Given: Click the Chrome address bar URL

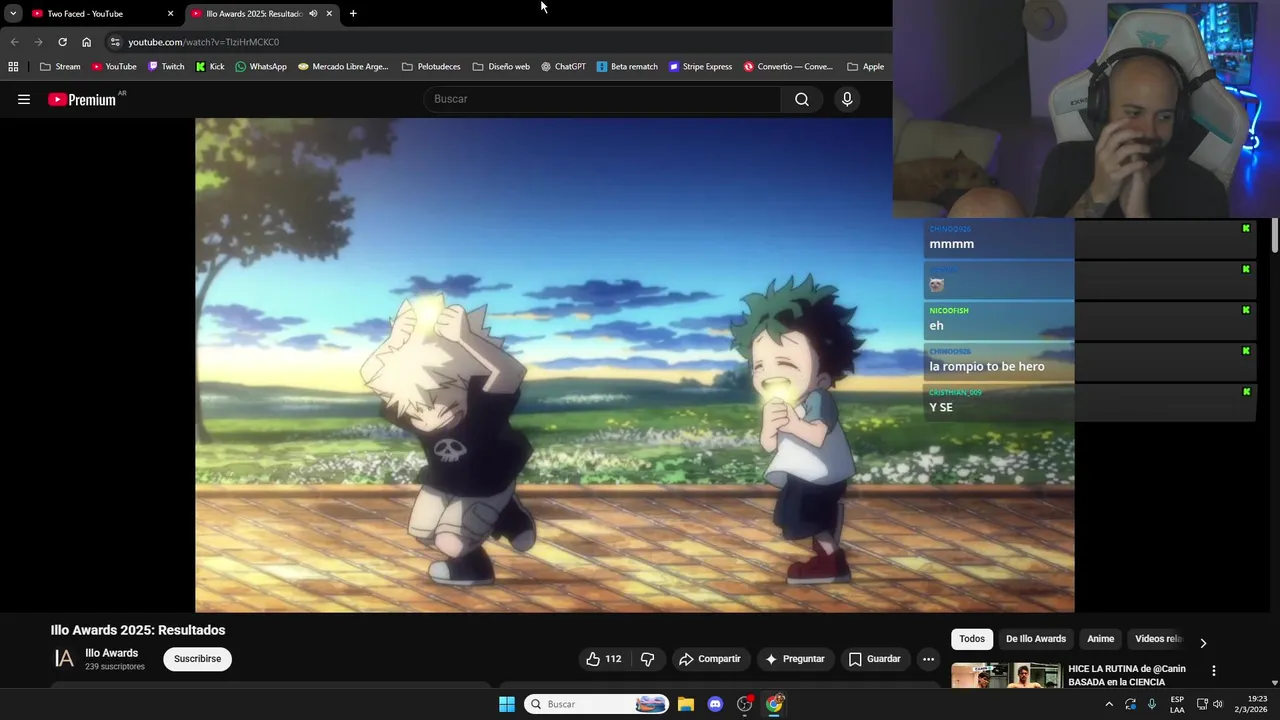Looking at the screenshot, I should coord(204,42).
